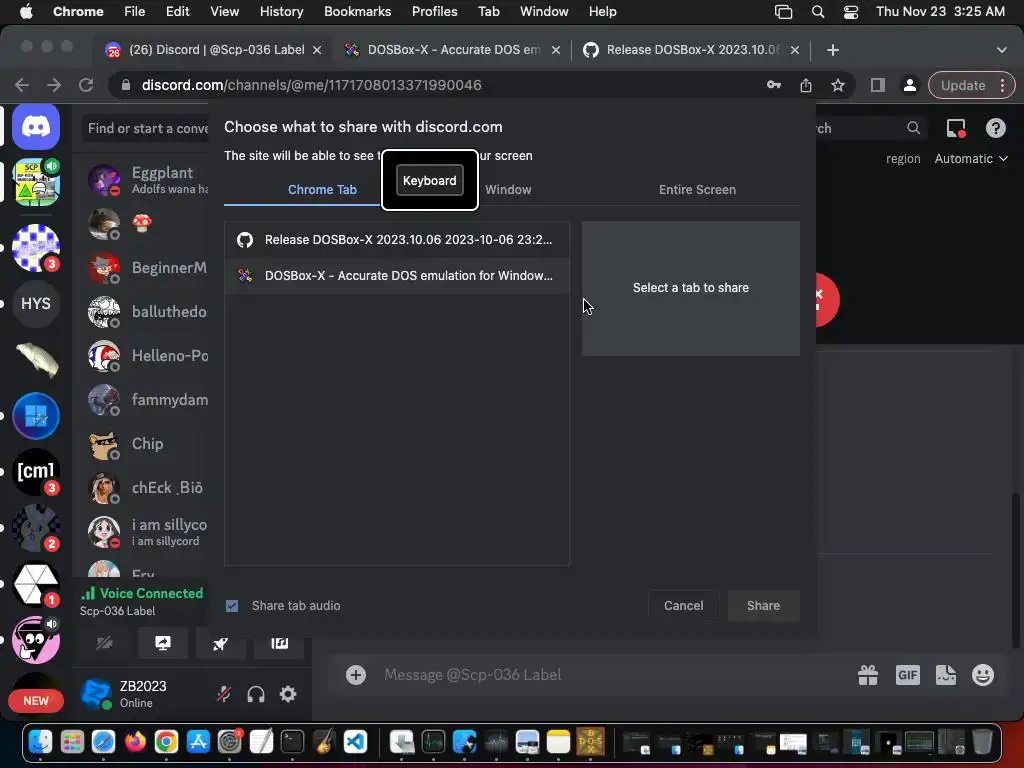This screenshot has height=768, width=1024.
Task: Open the History menu
Action: click(x=281, y=12)
